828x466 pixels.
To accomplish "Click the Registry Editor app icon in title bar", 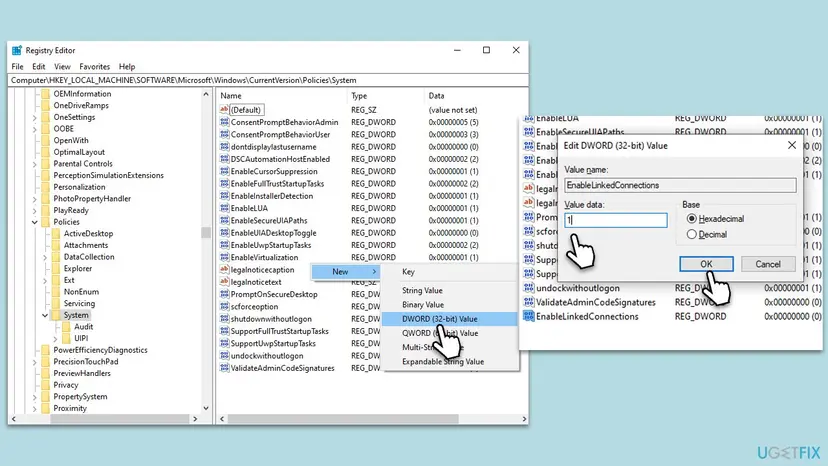I will coord(17,50).
